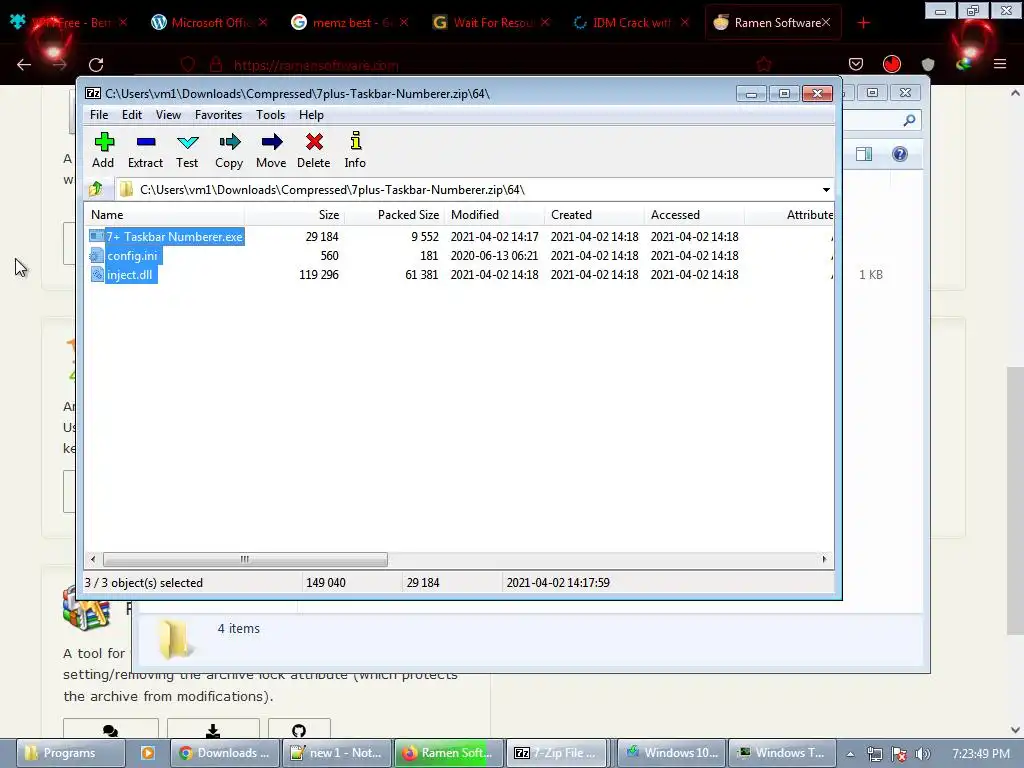Click the media player taskbar icon
This screenshot has width=1024, height=768.
(x=148, y=753)
